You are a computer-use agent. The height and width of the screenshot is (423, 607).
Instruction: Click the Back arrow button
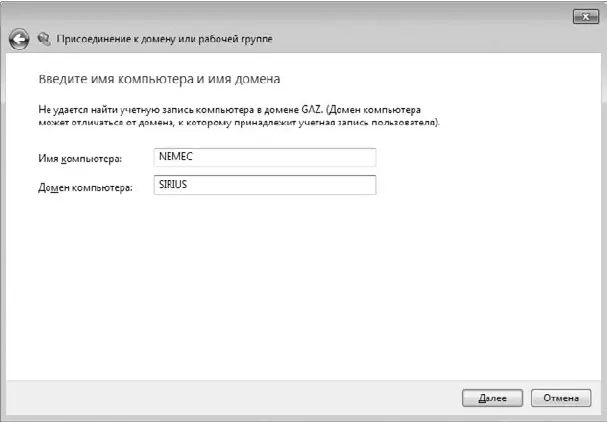18,39
